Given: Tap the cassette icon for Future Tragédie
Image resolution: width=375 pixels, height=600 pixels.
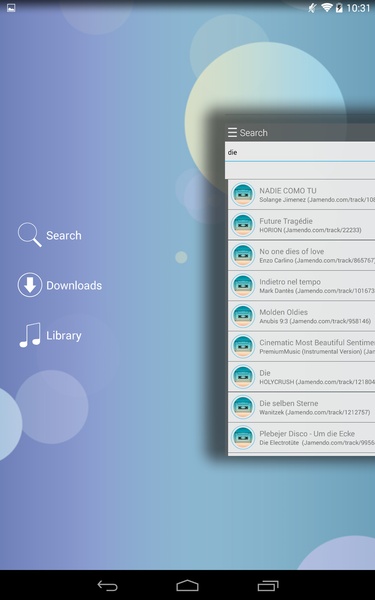Looking at the screenshot, I should click(x=243, y=225).
